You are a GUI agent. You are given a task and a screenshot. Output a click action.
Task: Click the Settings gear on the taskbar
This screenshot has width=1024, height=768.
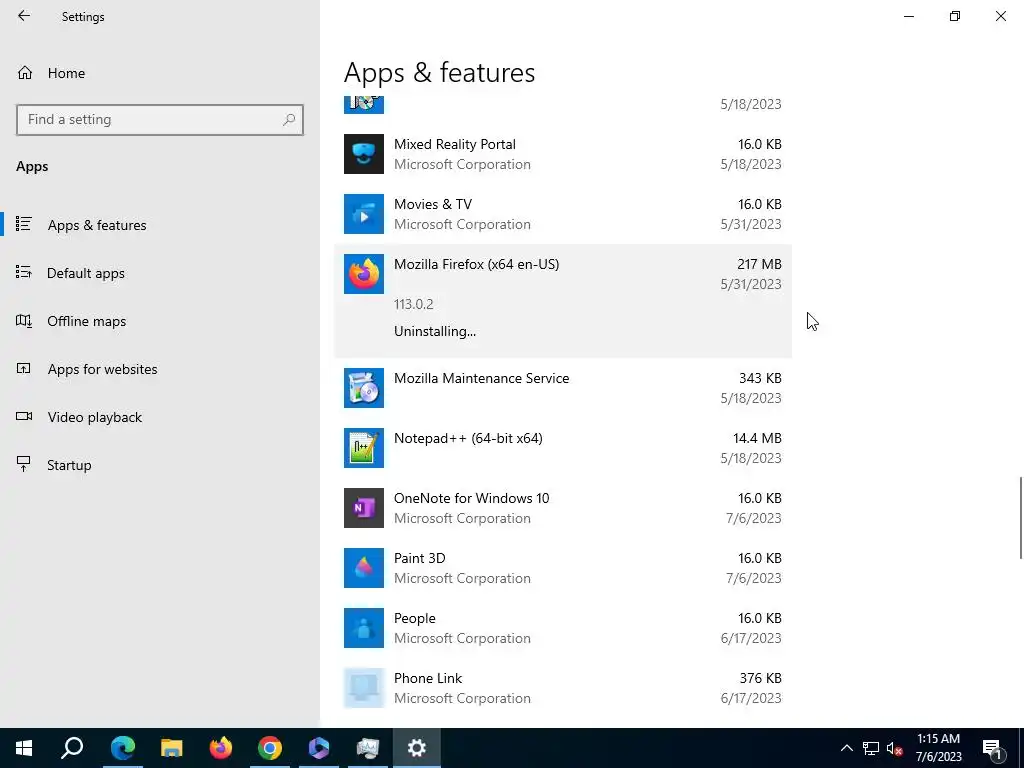coord(417,748)
